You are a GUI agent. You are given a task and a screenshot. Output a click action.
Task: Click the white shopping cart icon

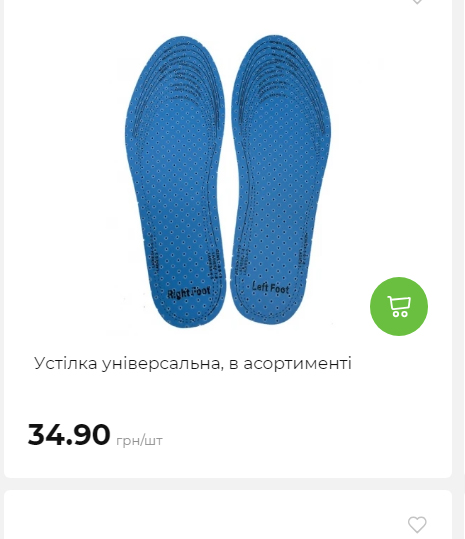coord(399,306)
